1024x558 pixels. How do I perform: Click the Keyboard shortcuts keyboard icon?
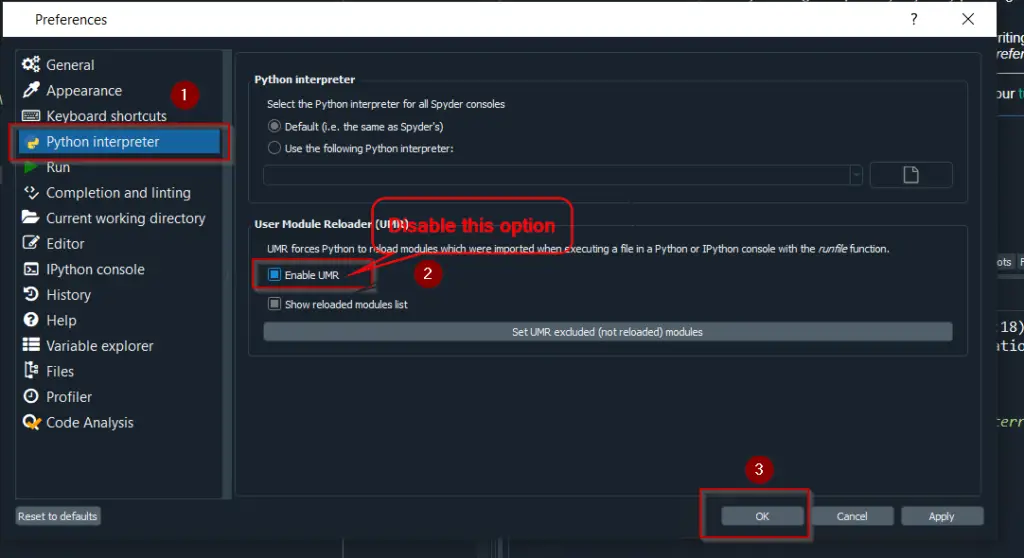31,116
